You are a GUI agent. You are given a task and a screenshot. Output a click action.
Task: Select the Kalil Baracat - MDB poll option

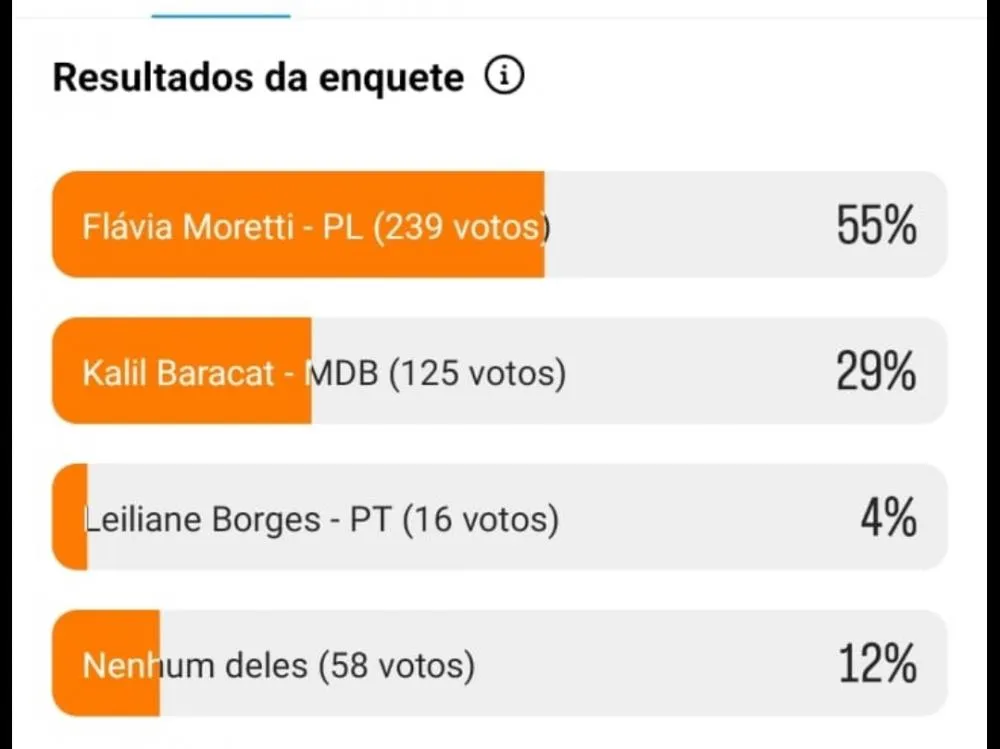pos(323,373)
